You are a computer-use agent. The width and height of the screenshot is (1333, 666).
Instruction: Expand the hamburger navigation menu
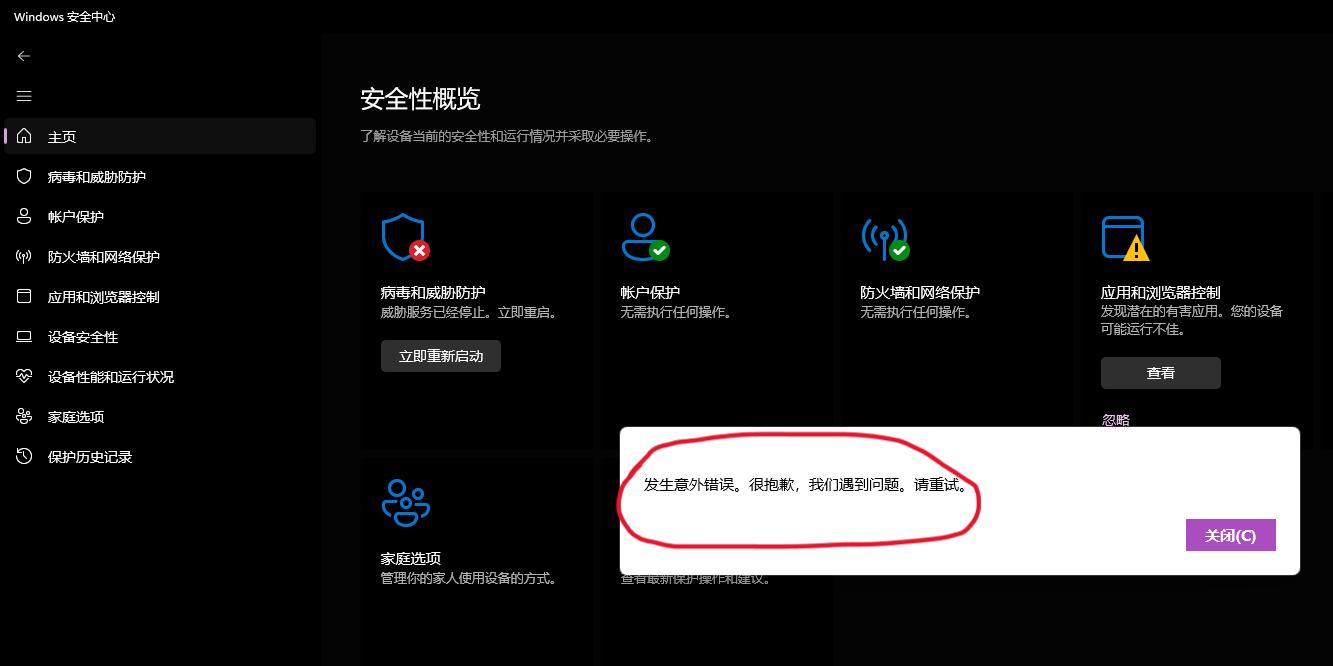[24, 96]
